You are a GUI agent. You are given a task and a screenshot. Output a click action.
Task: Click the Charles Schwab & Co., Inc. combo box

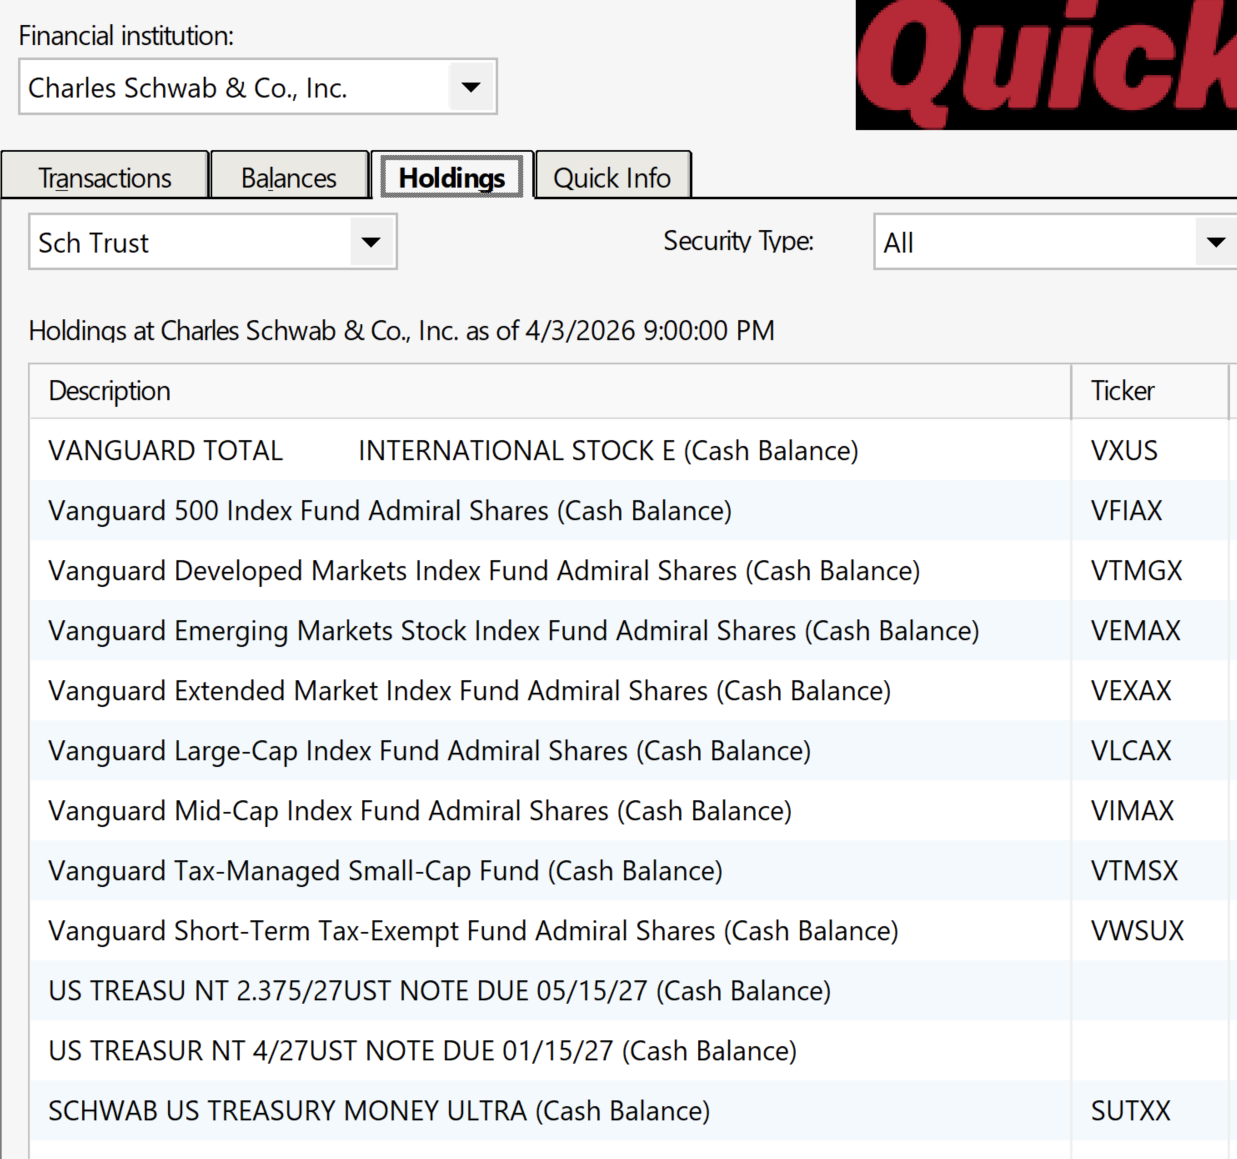[x=258, y=87]
